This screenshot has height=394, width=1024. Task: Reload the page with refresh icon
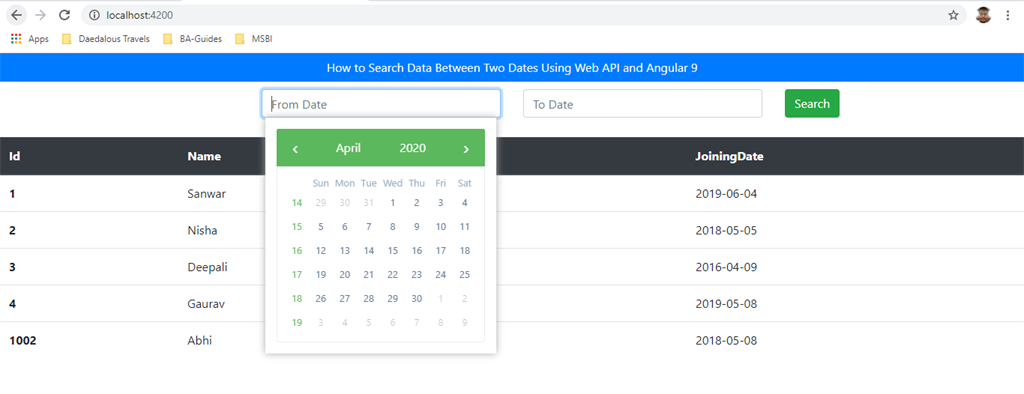[64, 15]
